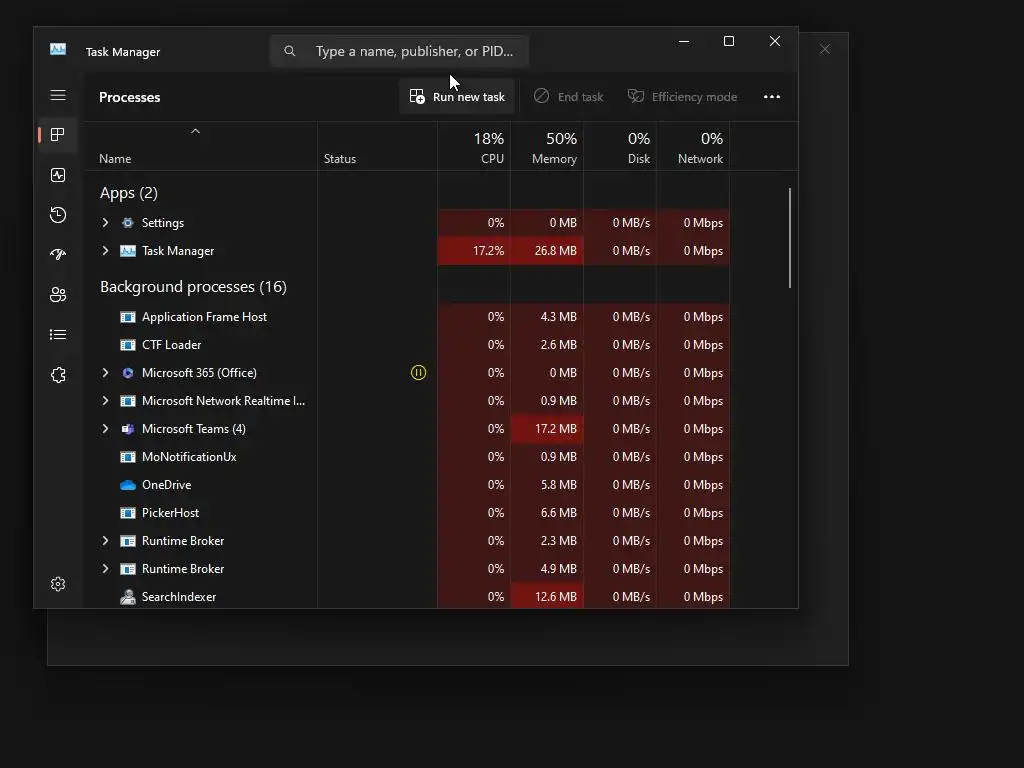Viewport: 1024px width, 768px height.
Task: Expand the Microsoft 365 (Office) row
Action: tap(105, 373)
